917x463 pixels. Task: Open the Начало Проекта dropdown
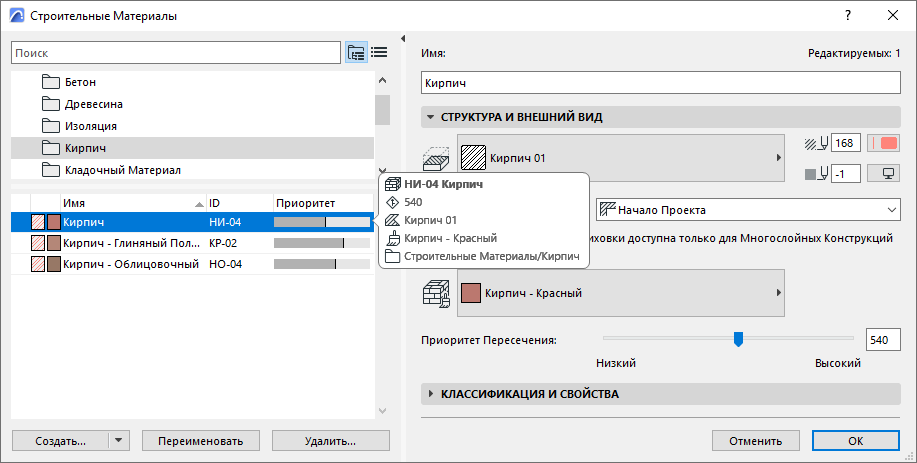coord(746,210)
